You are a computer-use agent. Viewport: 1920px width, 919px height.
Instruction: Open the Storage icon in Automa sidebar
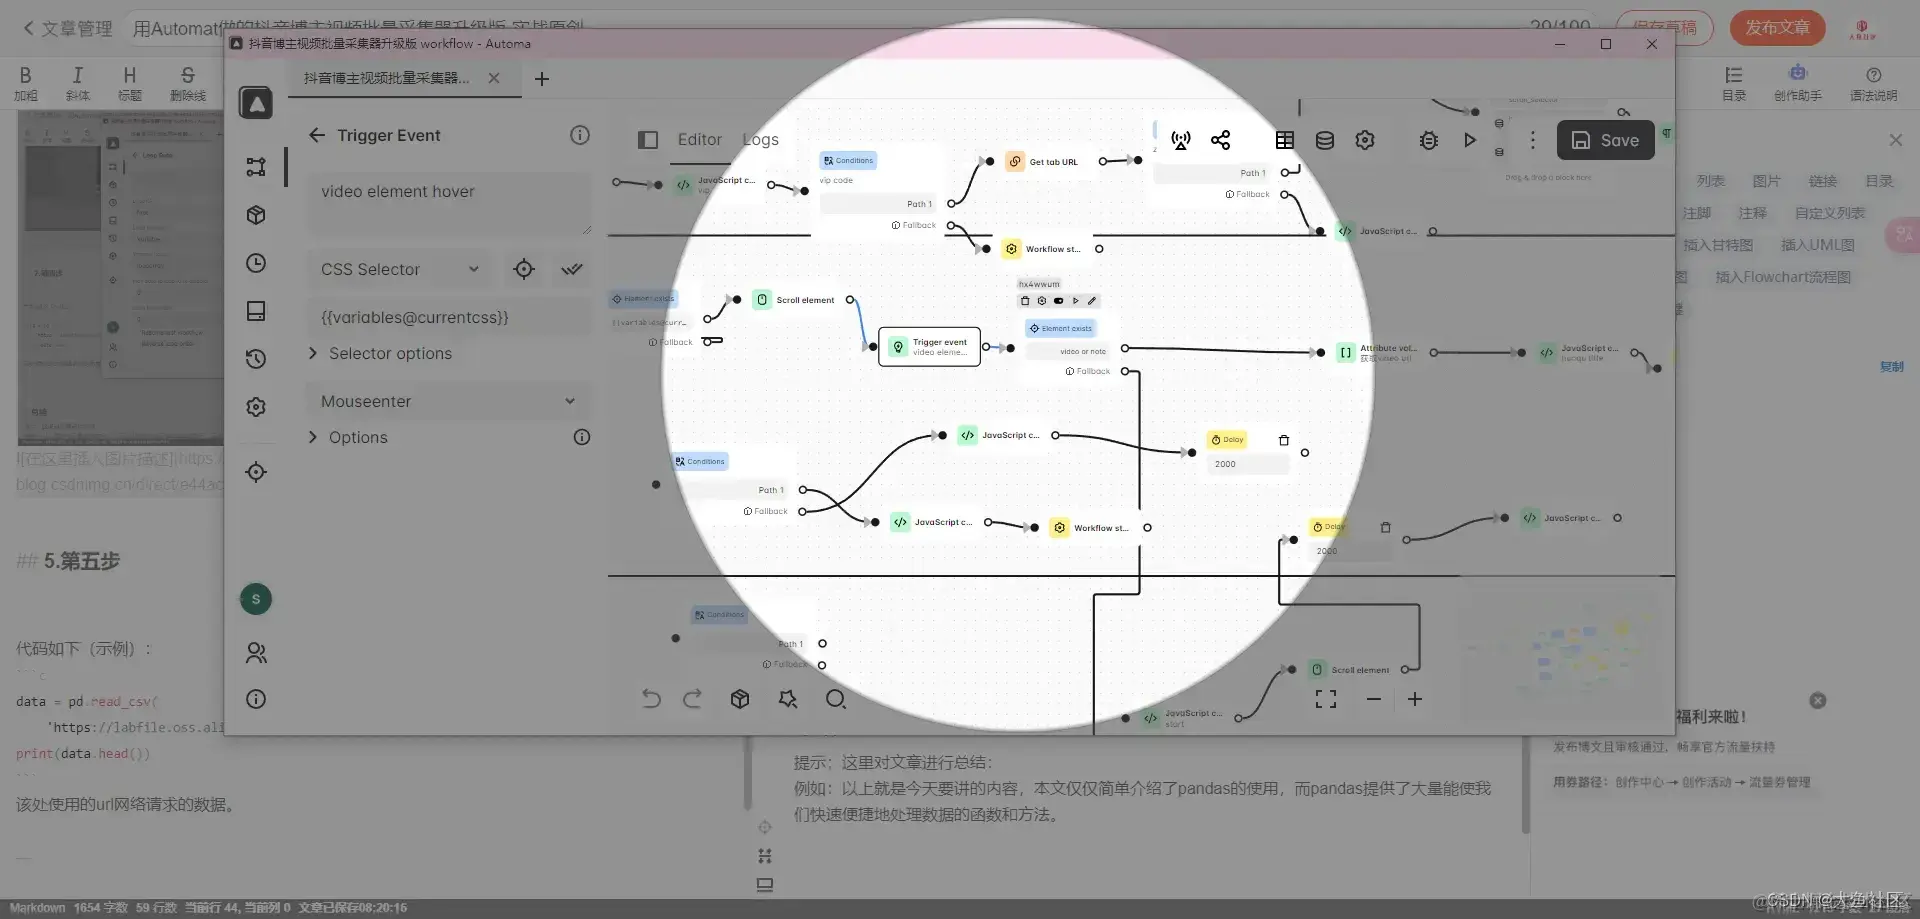256,311
